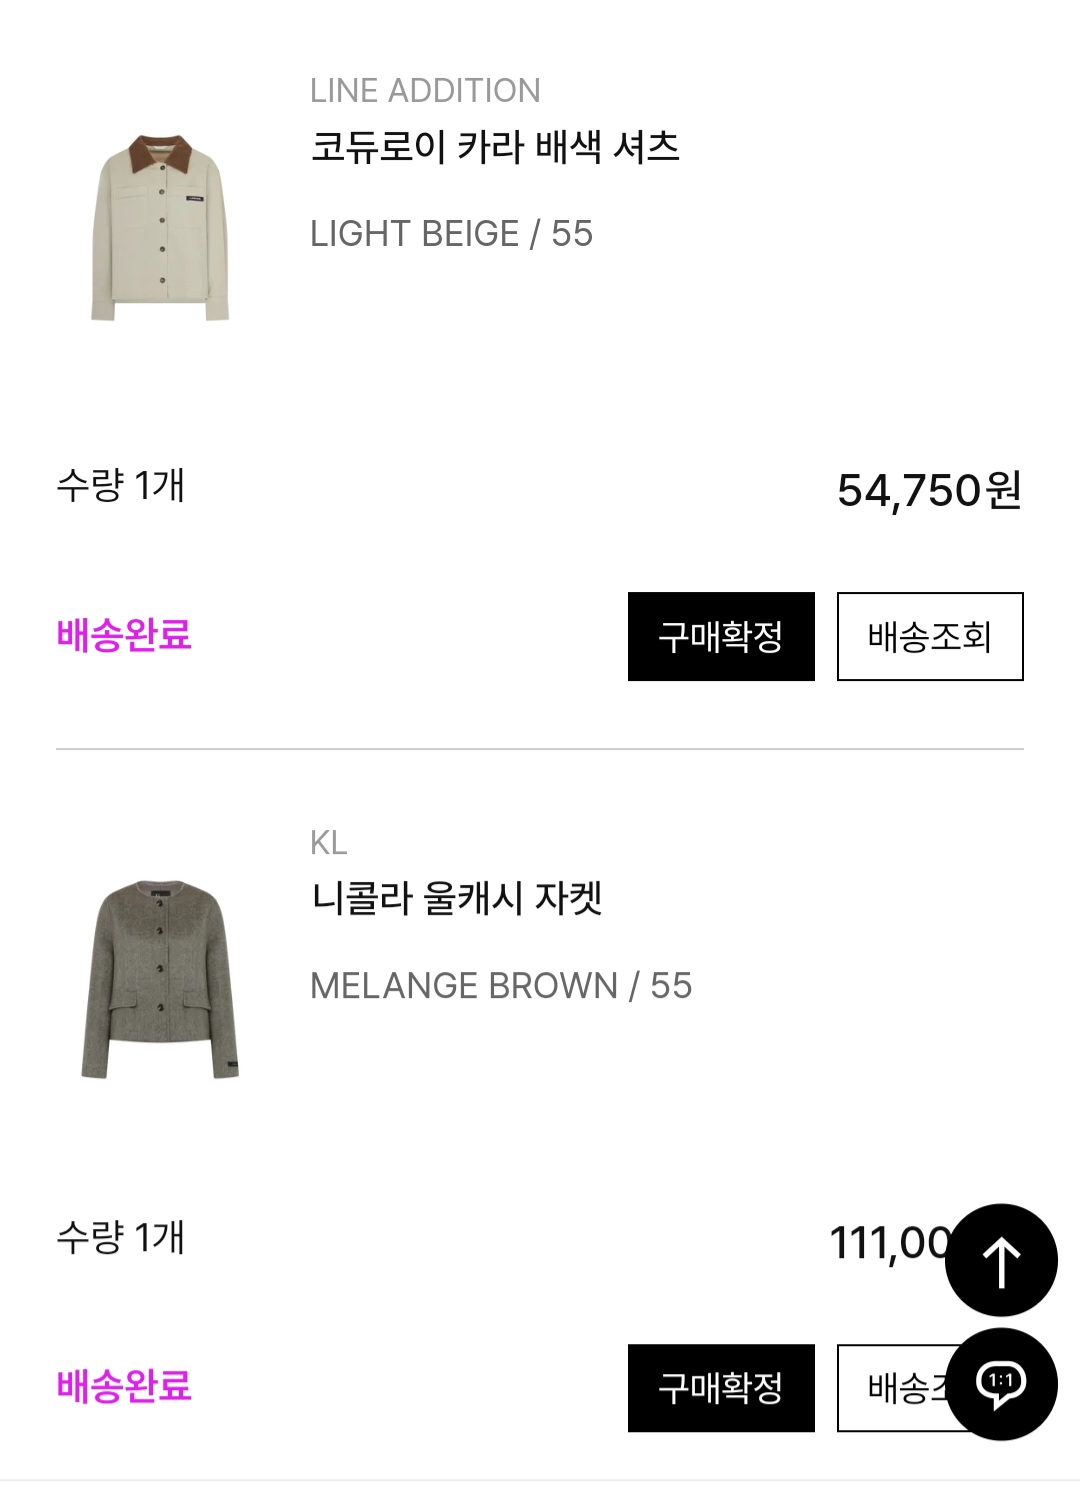This screenshot has height=1501, width=1080.
Task: Tap the 배송완료 status of the shirt
Action: (124, 635)
